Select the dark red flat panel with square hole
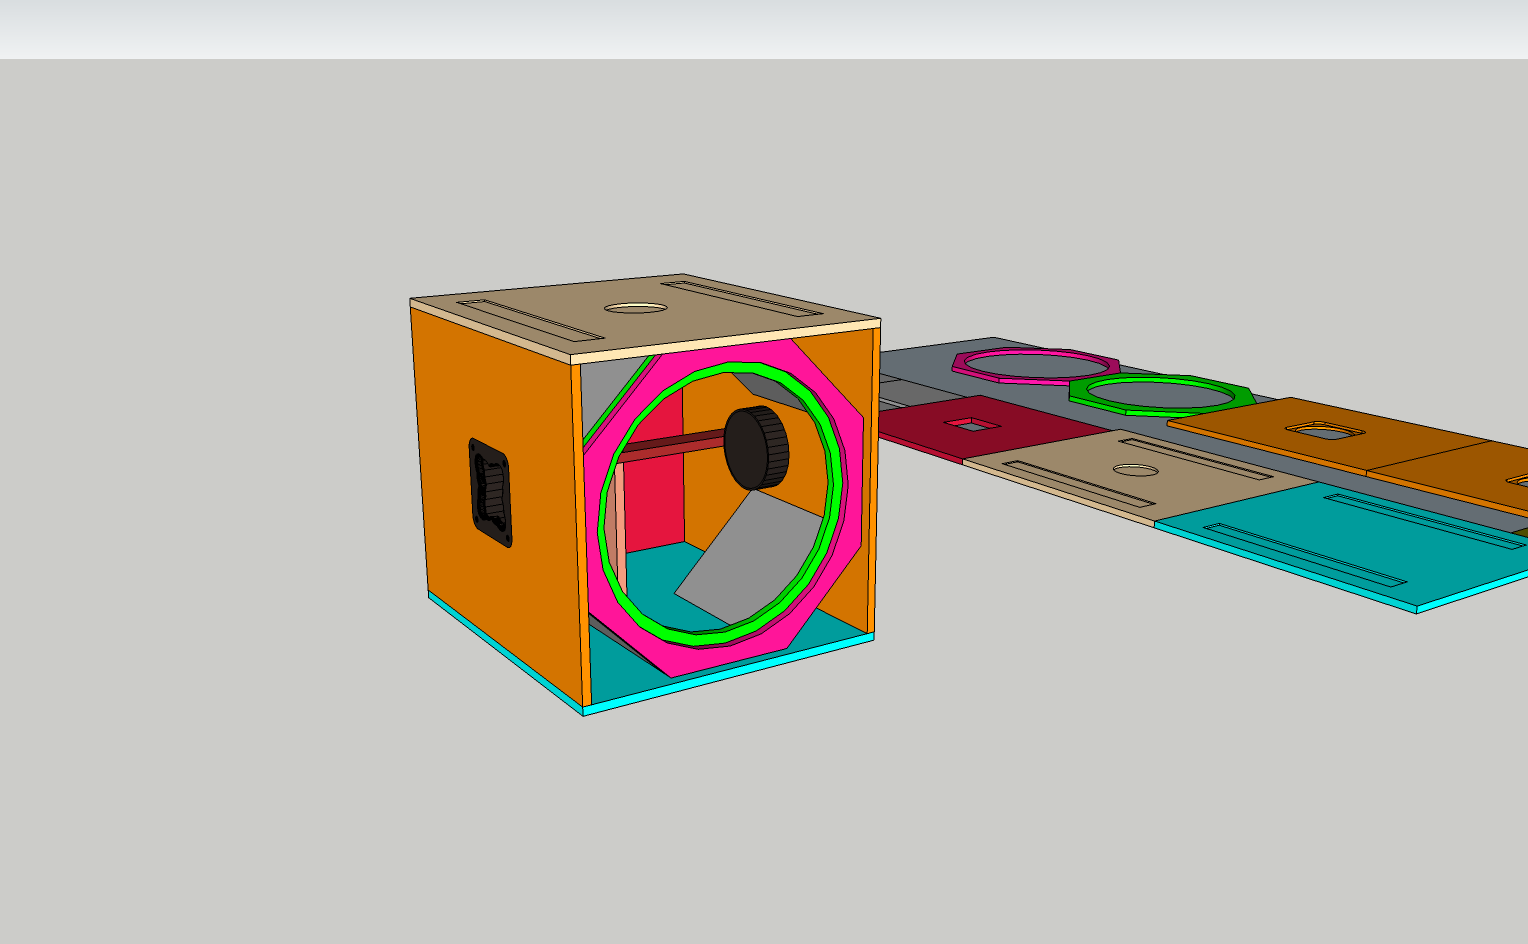Screen dimensions: 1528x944 [920, 430]
